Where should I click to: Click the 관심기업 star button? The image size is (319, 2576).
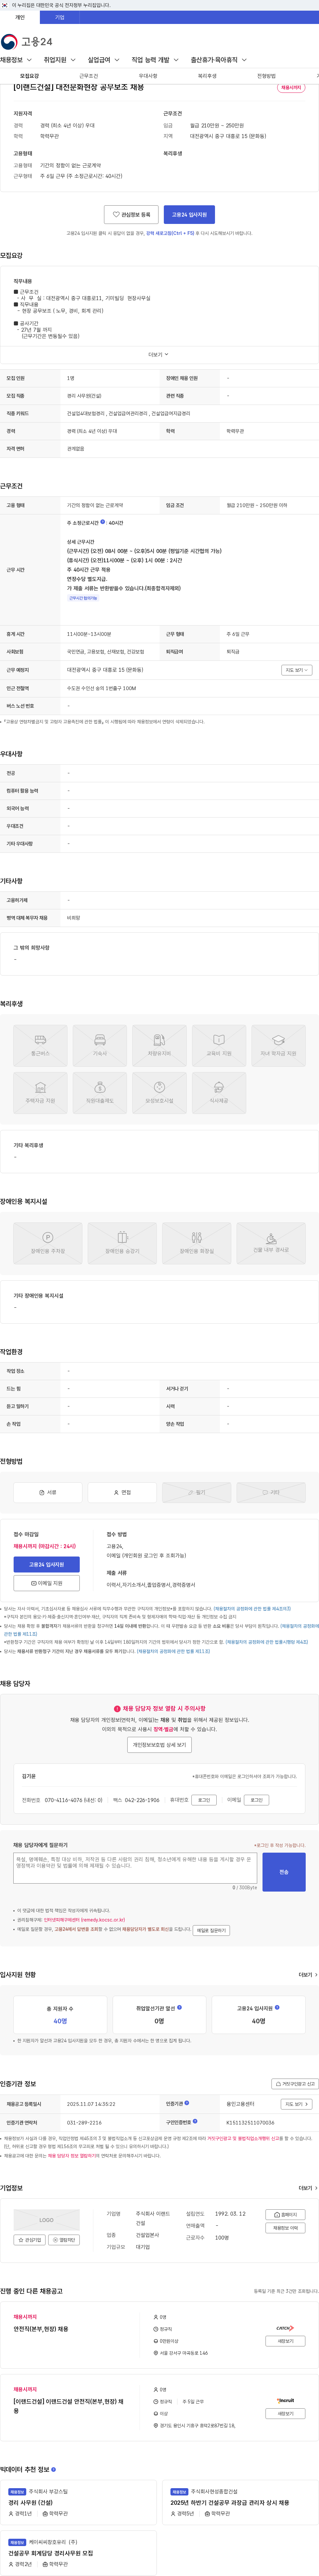[x=30, y=2240]
